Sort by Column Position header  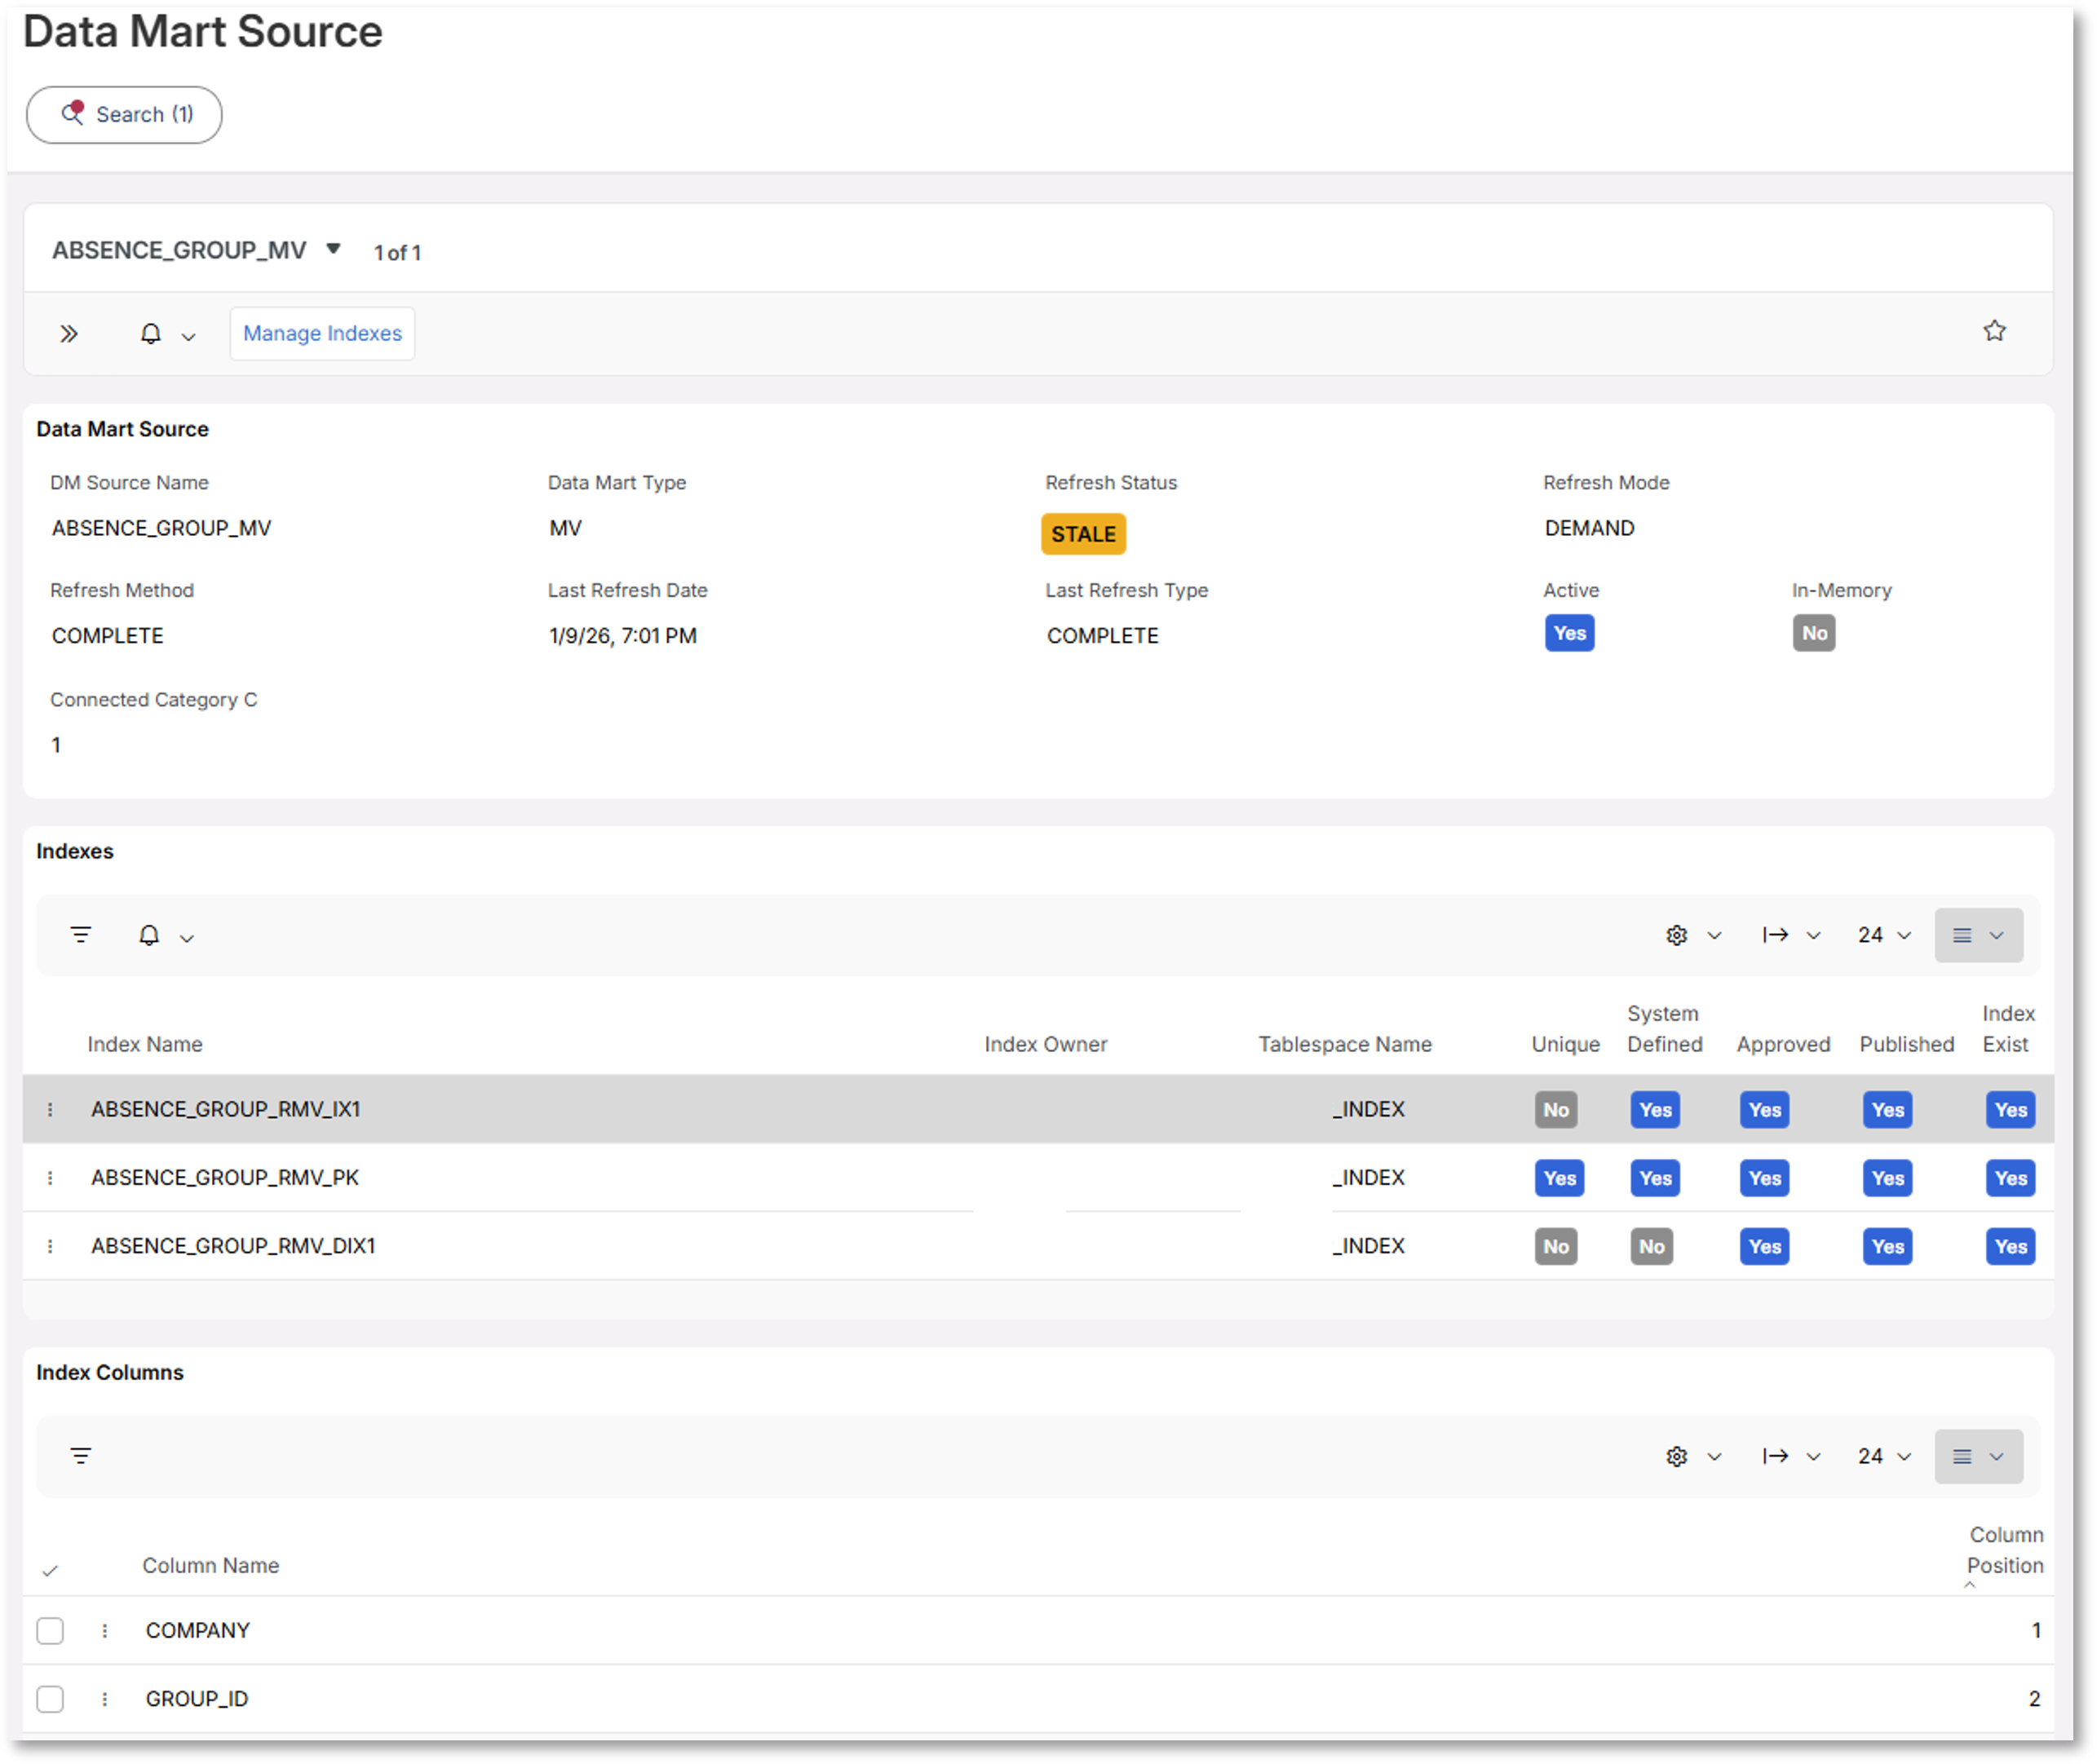point(2005,1550)
